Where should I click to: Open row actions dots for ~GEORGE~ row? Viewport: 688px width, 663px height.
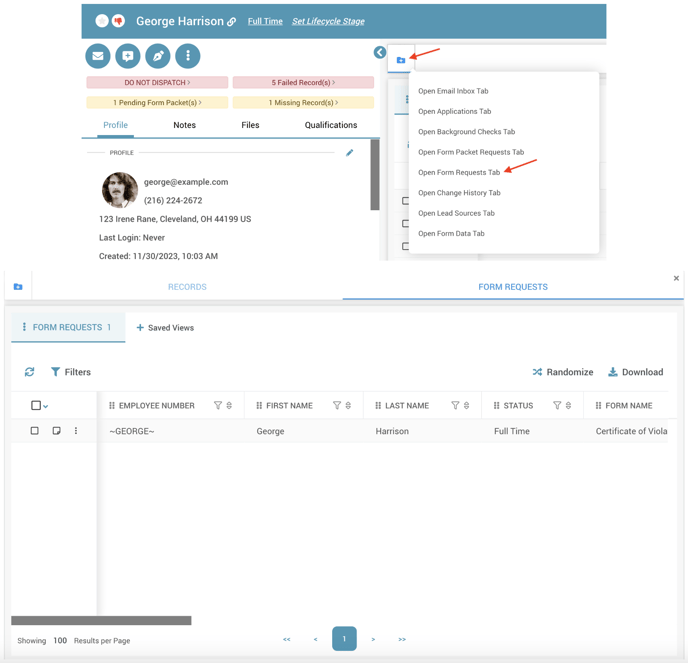coord(76,431)
